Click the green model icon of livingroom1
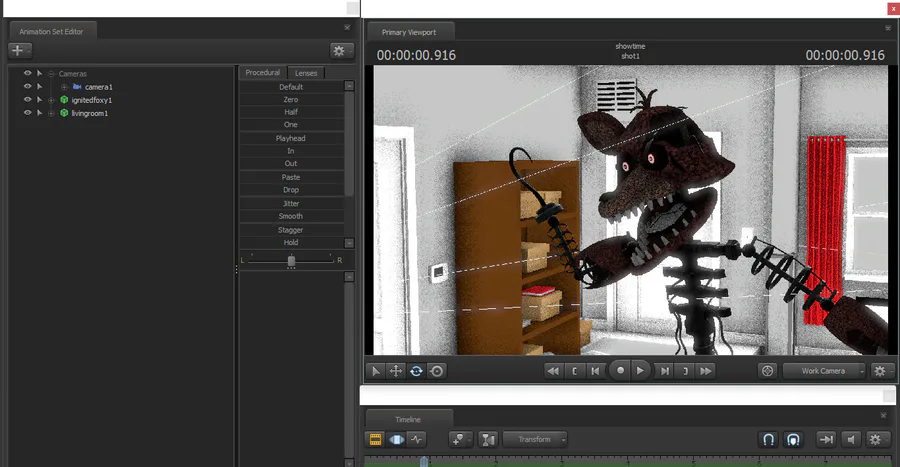900x467 pixels. pyautogui.click(x=64, y=113)
